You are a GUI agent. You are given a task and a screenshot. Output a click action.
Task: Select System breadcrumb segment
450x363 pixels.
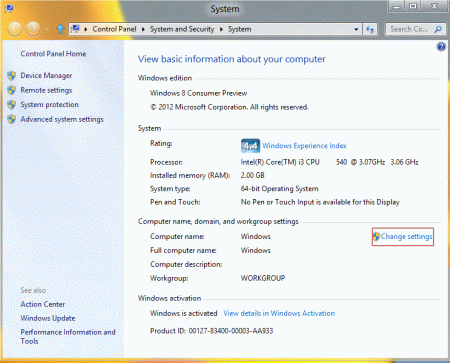[x=240, y=29]
